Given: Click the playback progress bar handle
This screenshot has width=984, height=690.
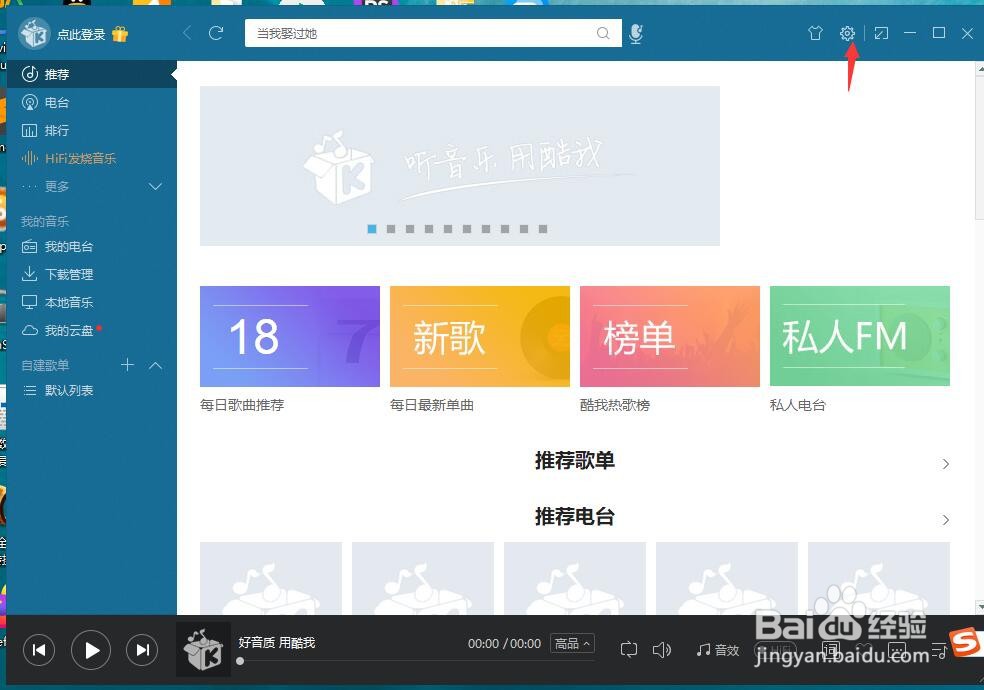Looking at the screenshot, I should pos(240,661).
